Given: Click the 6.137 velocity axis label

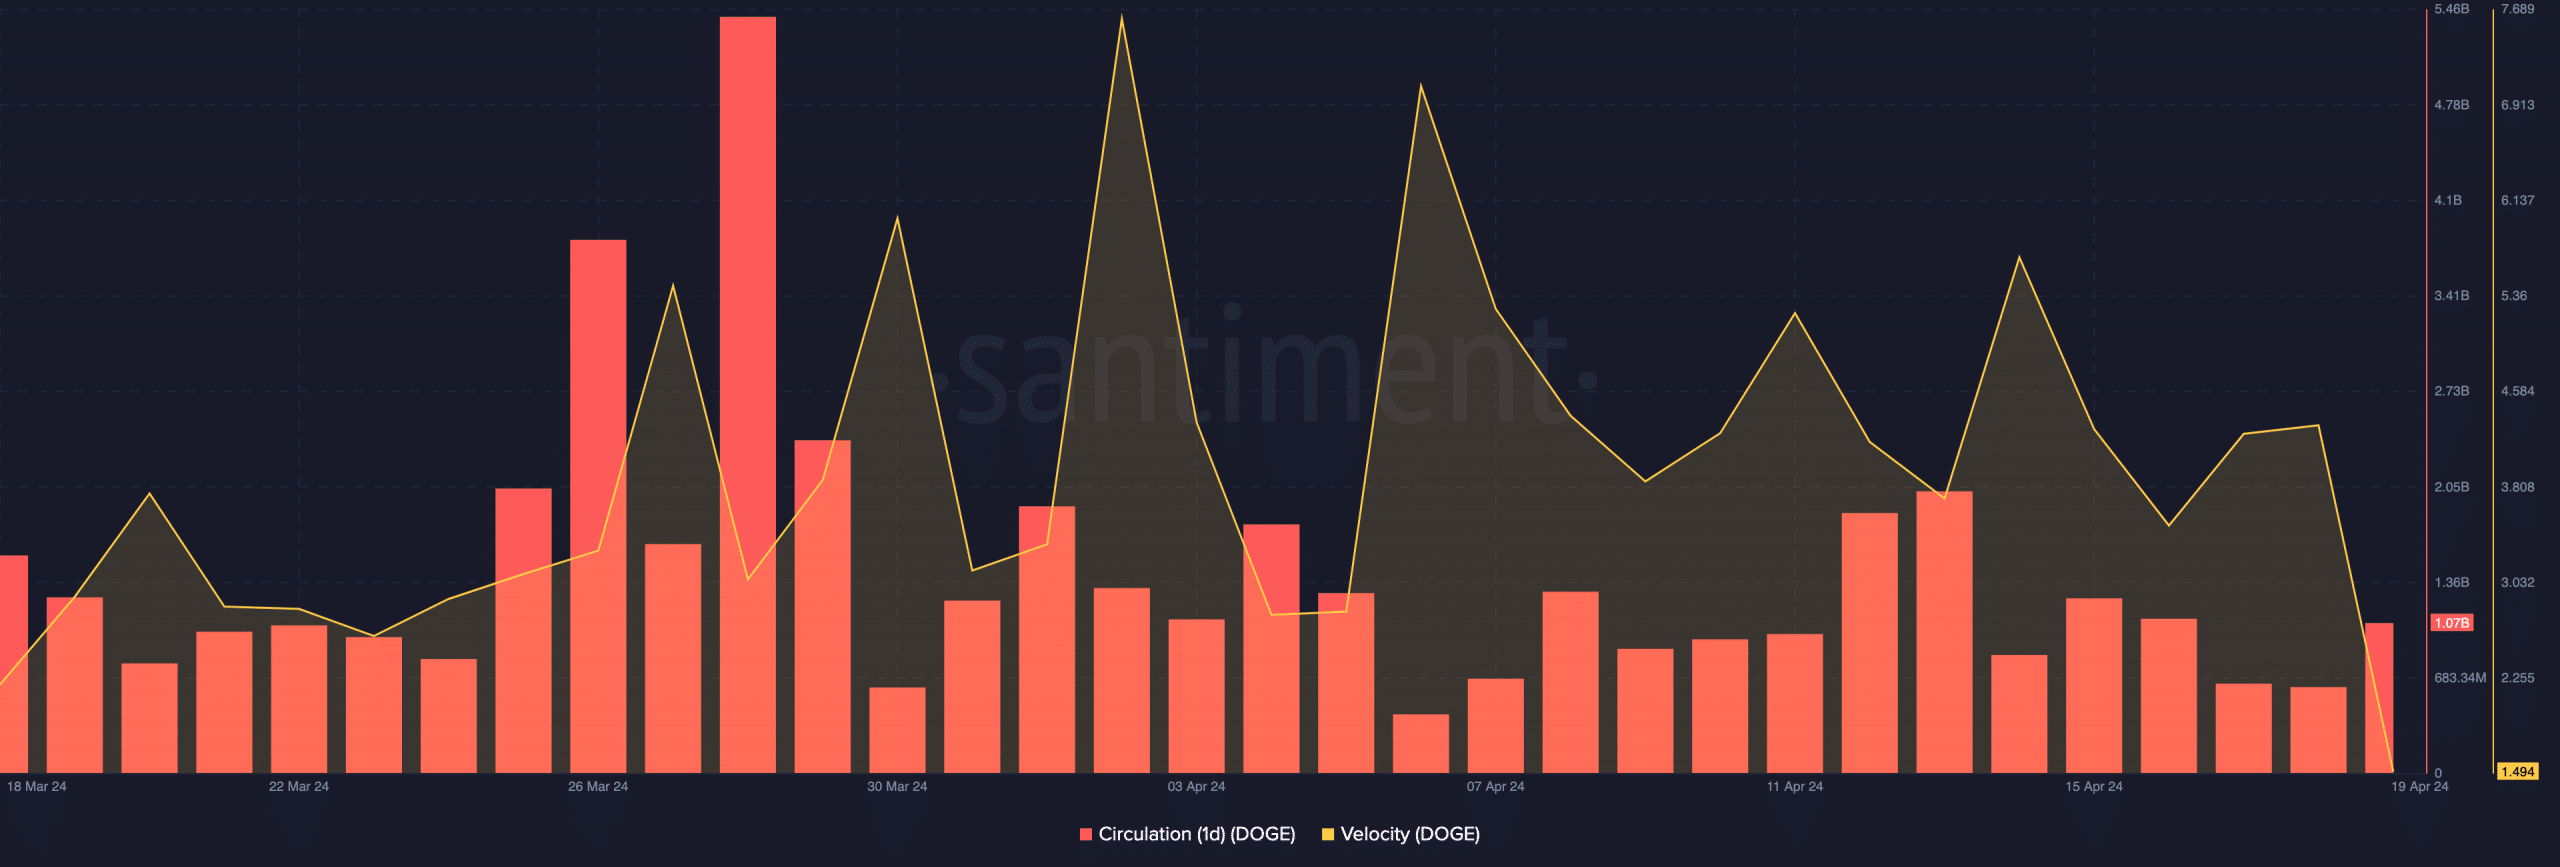Looking at the screenshot, I should pos(2518,201).
